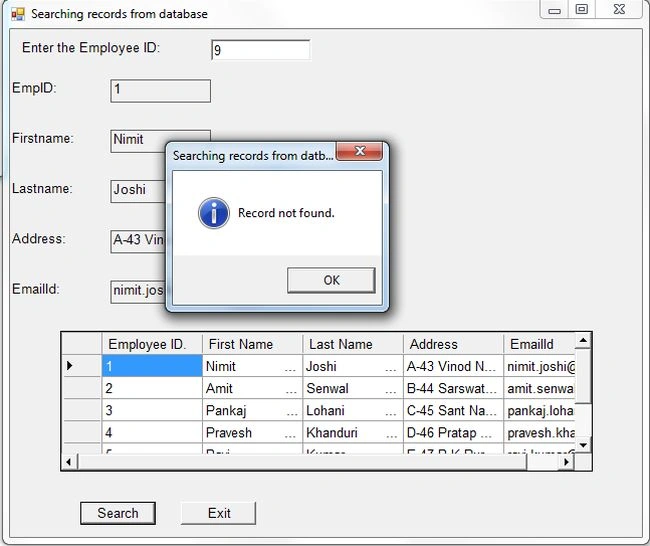Viewport: 650px width, 546px height.
Task: Click the EmailId text box
Action: coord(138,291)
